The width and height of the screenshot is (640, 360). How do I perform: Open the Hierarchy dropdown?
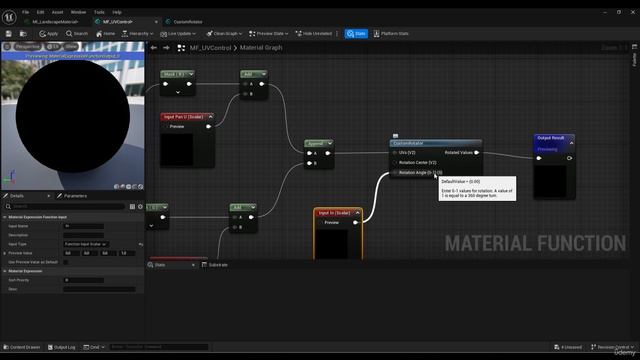(x=138, y=33)
